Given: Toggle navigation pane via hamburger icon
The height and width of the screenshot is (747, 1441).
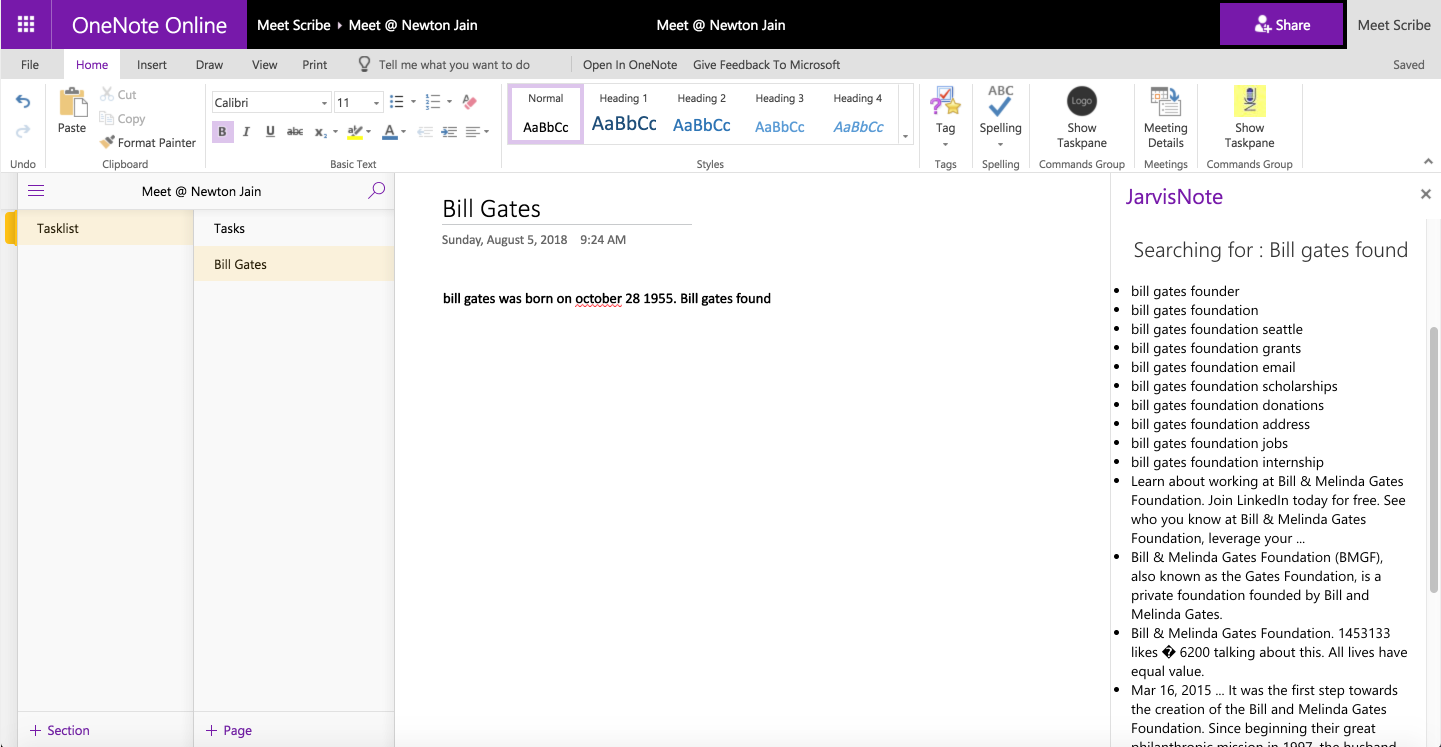Looking at the screenshot, I should click(x=36, y=191).
